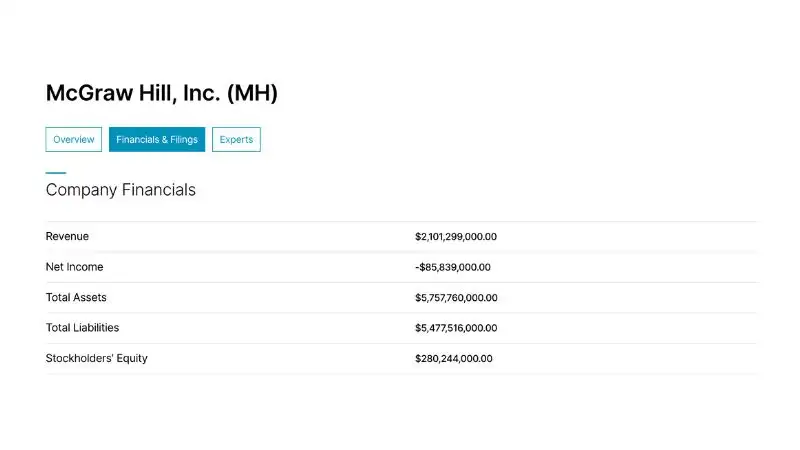
Task: Click the net income value -$85,839,000.00
Action: (453, 267)
